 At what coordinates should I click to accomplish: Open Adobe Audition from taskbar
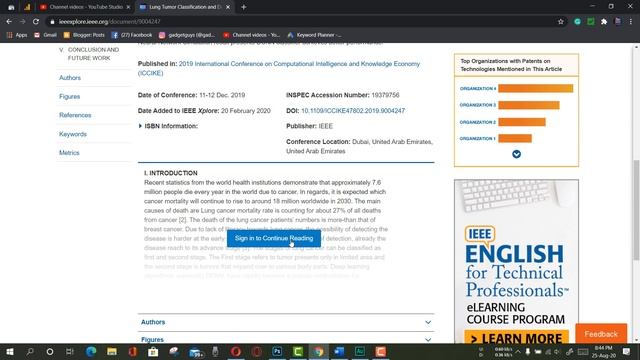pyautogui.click(x=360, y=351)
